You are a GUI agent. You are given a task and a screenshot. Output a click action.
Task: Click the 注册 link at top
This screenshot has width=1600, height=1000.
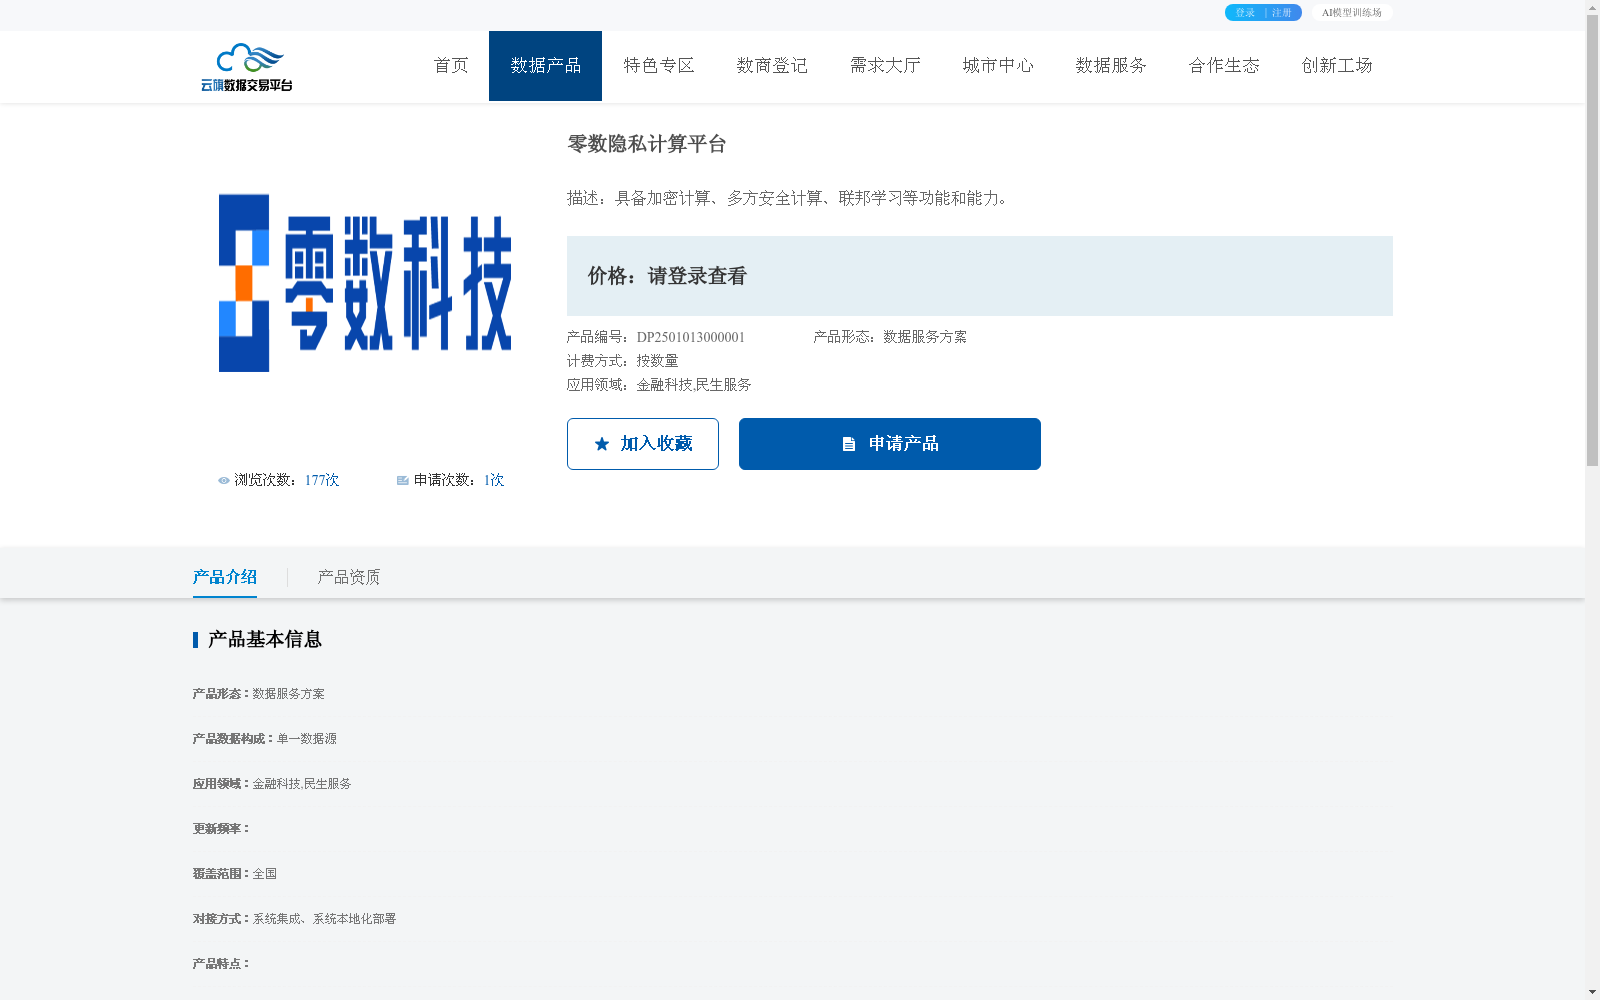tap(1282, 13)
